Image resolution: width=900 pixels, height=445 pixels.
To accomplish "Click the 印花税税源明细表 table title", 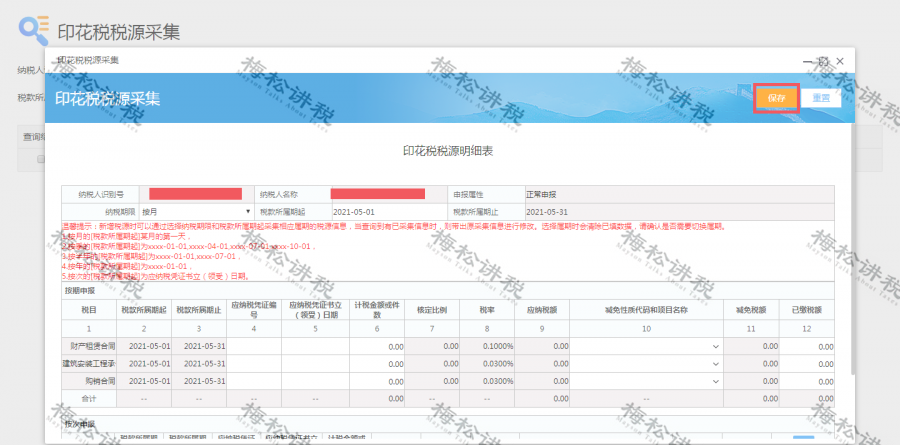I will 448,152.
